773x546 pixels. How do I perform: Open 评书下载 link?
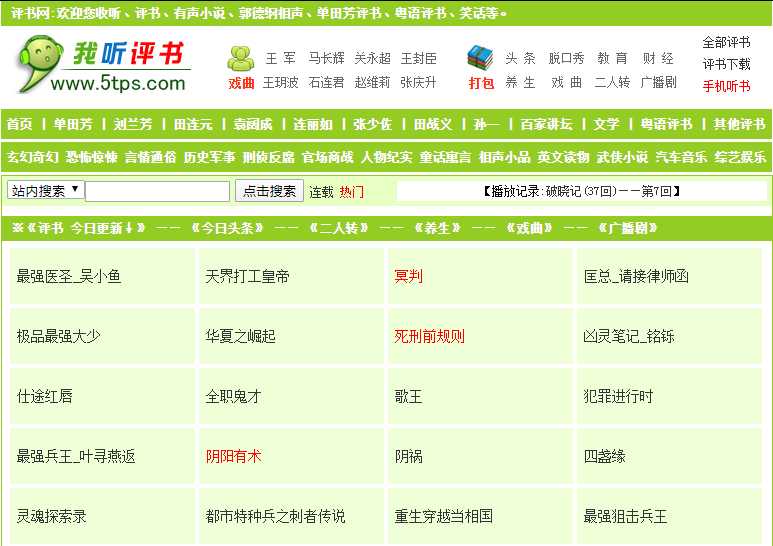click(x=727, y=64)
